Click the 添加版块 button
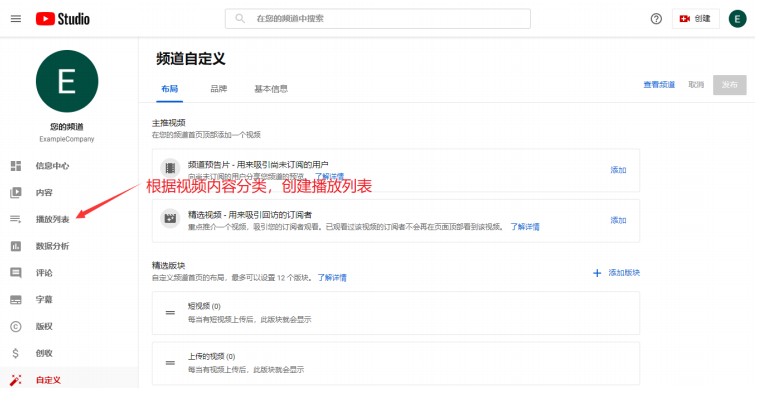 click(x=616, y=273)
